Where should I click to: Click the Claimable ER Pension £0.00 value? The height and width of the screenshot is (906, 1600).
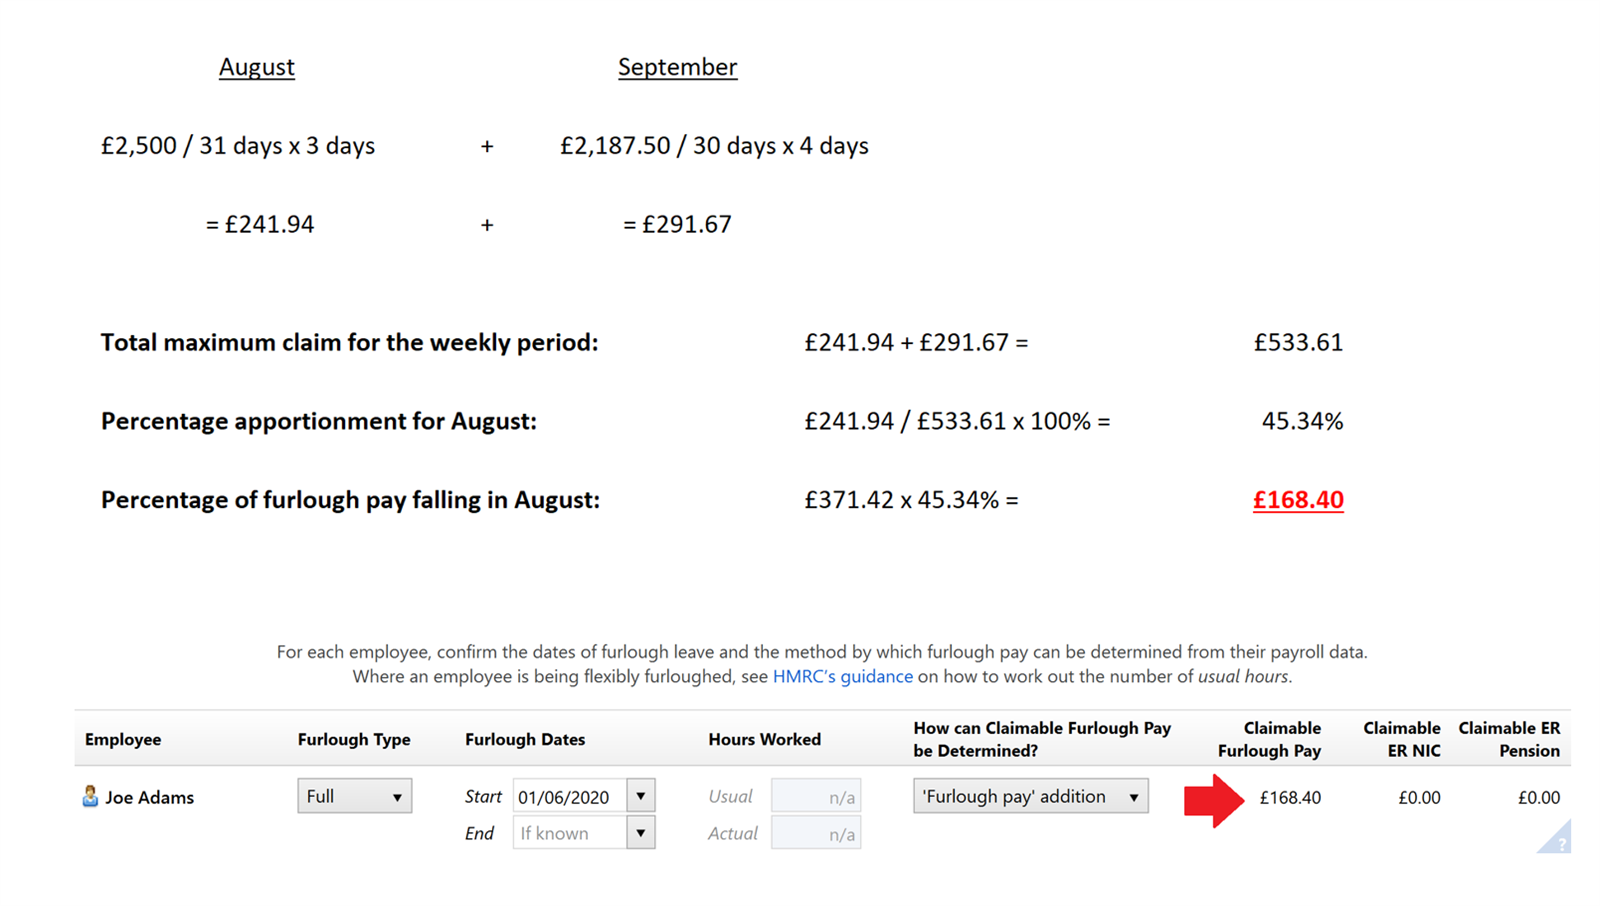click(x=1539, y=797)
